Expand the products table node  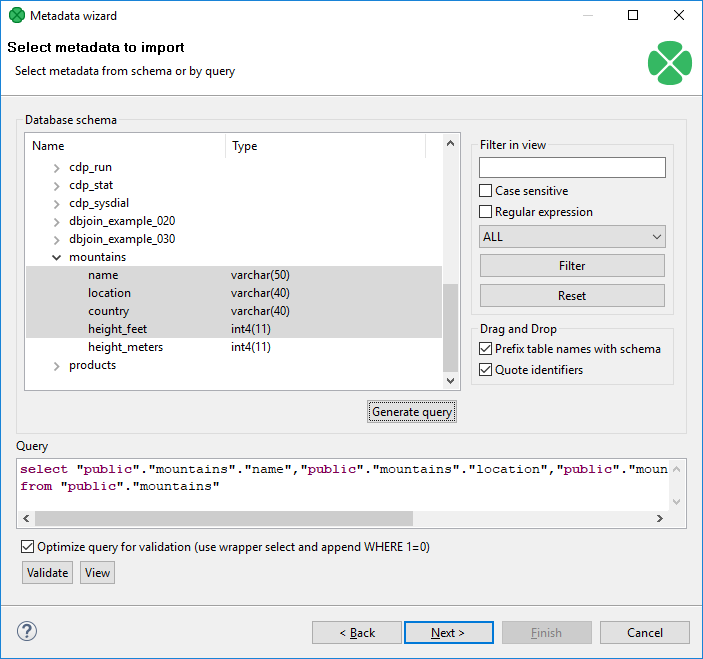tap(57, 366)
